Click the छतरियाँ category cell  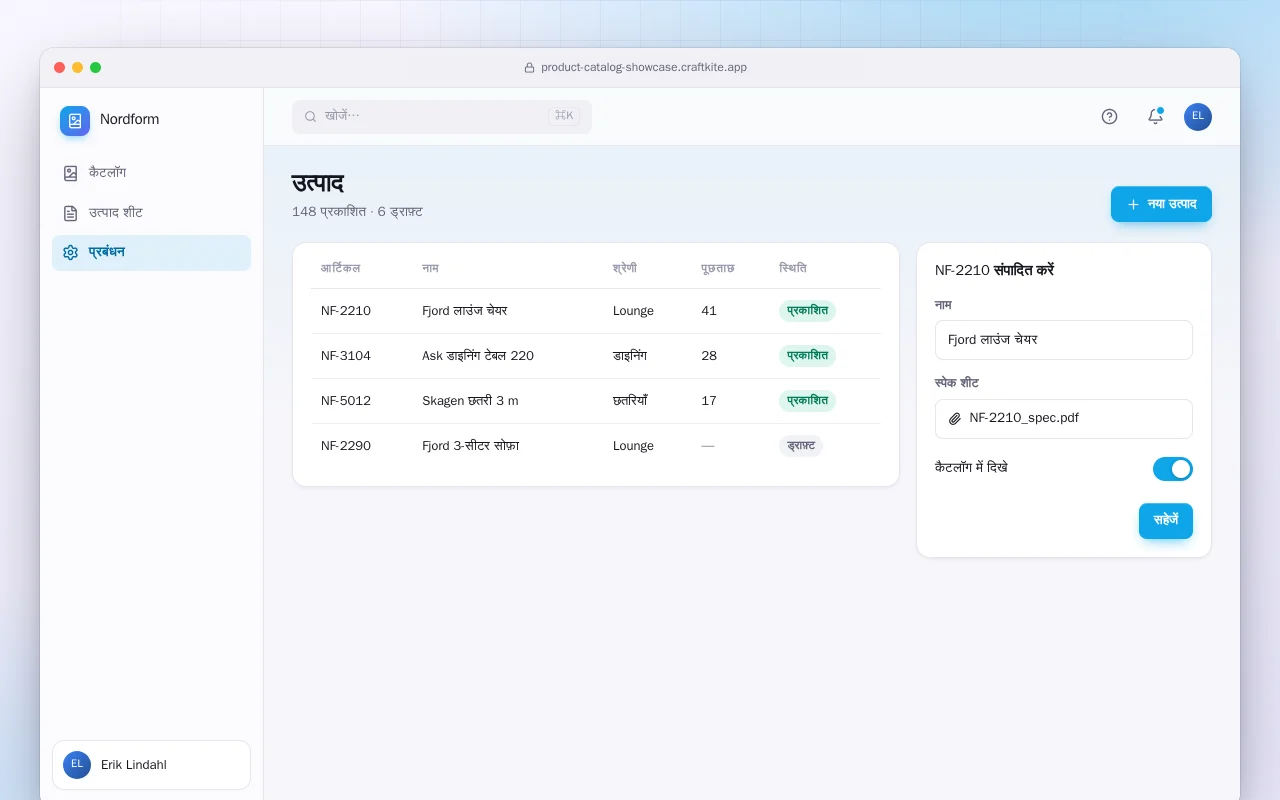pyautogui.click(x=630, y=401)
